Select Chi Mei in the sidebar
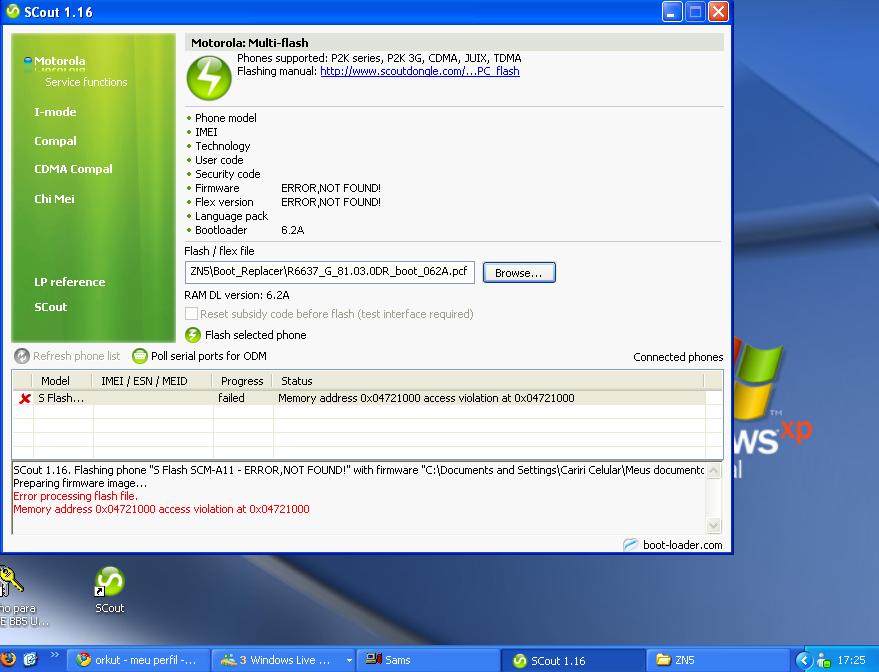Viewport: 879px width, 672px height. click(x=54, y=198)
